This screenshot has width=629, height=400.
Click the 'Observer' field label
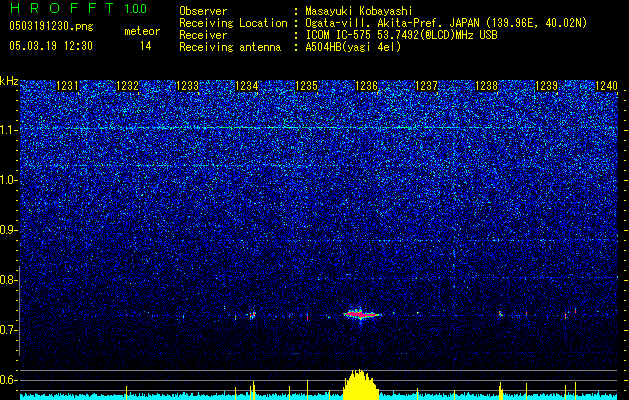(203, 11)
